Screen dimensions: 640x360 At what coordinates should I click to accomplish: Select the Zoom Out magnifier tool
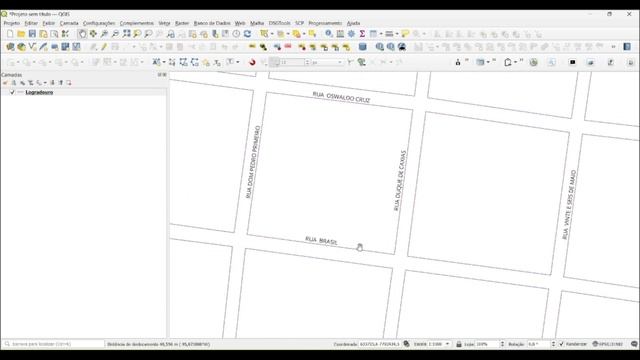pyautogui.click(x=116, y=34)
